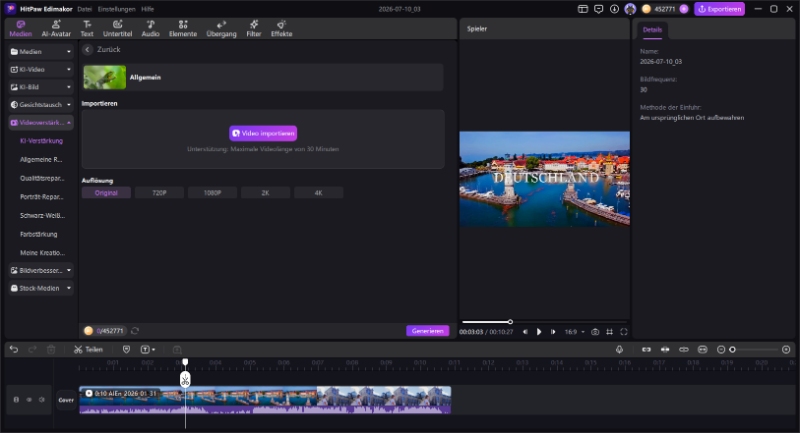Select the Original resolution option
This screenshot has height=433, width=800.
click(x=106, y=193)
